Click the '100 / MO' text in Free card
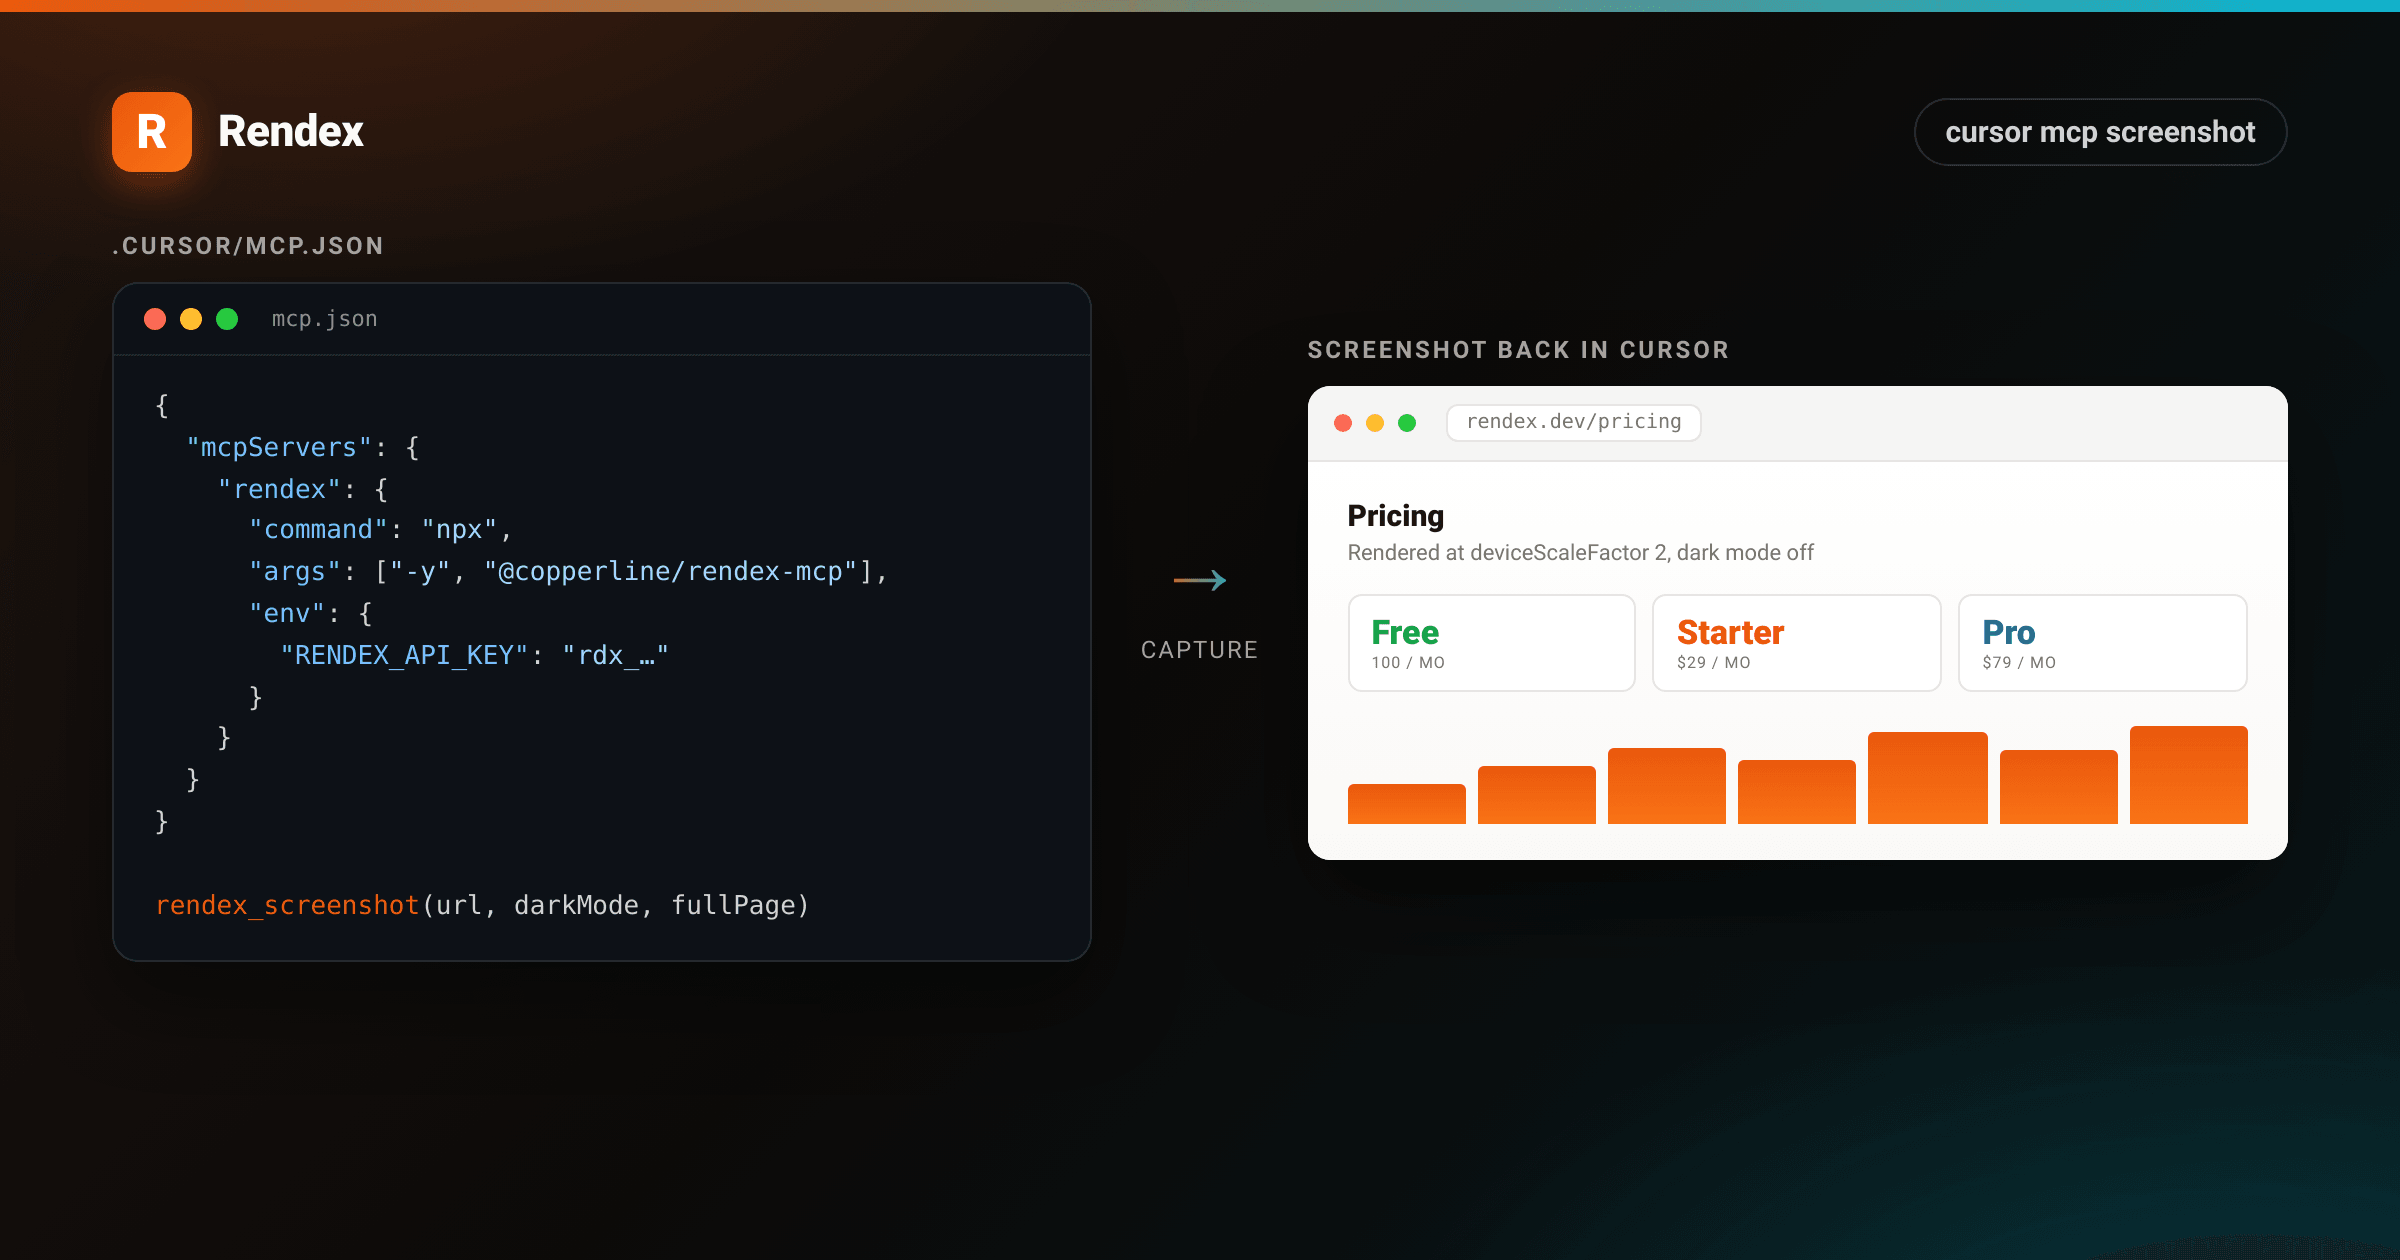2400x1260 pixels. pyautogui.click(x=1408, y=663)
